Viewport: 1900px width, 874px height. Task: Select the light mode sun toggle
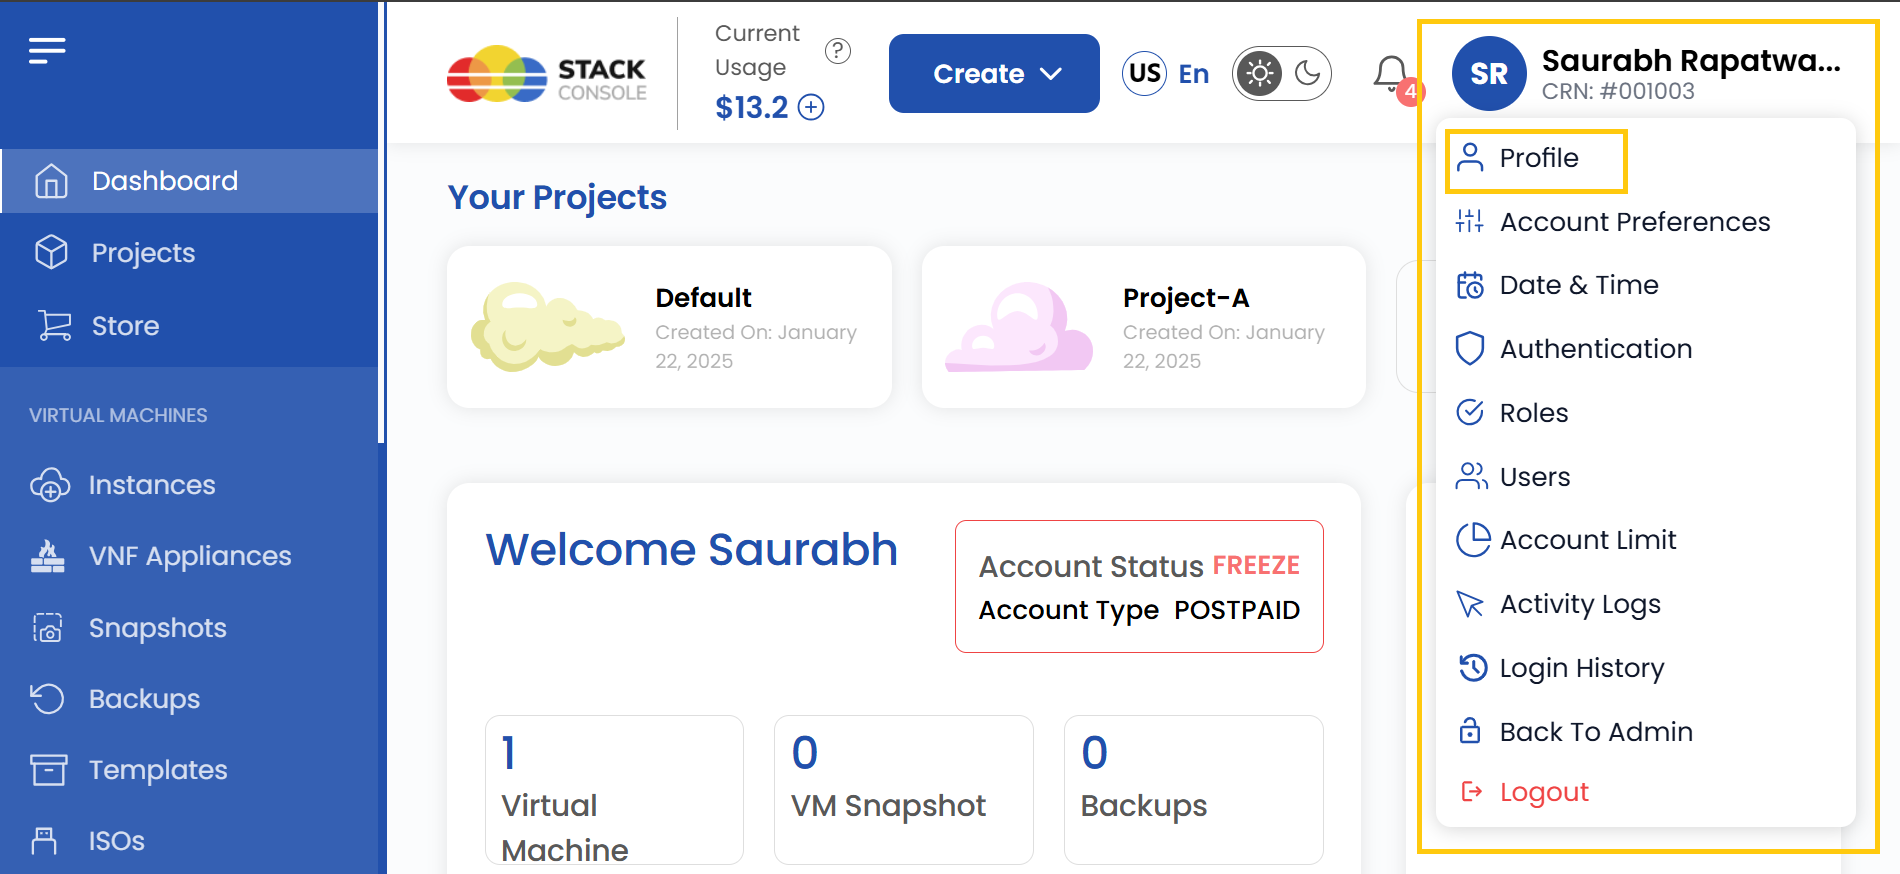pyautogui.click(x=1259, y=74)
